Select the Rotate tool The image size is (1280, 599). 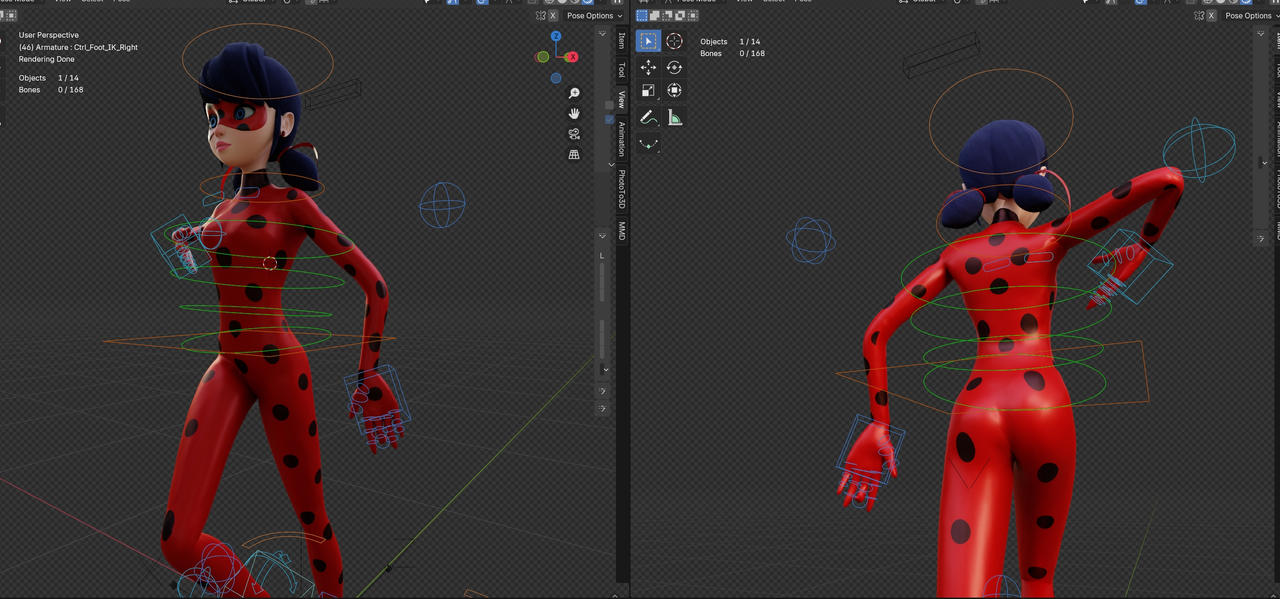(x=675, y=67)
